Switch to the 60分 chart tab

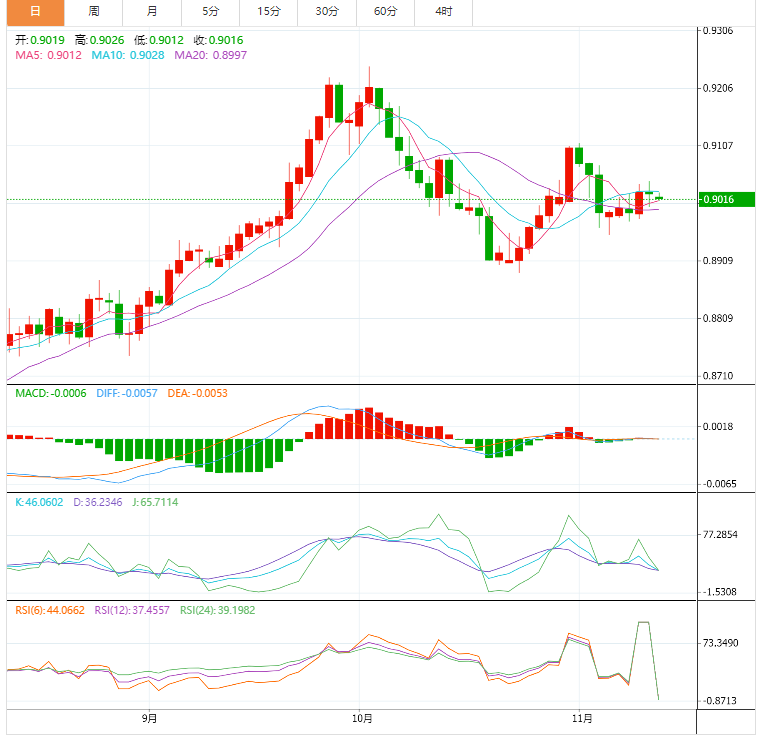(385, 12)
